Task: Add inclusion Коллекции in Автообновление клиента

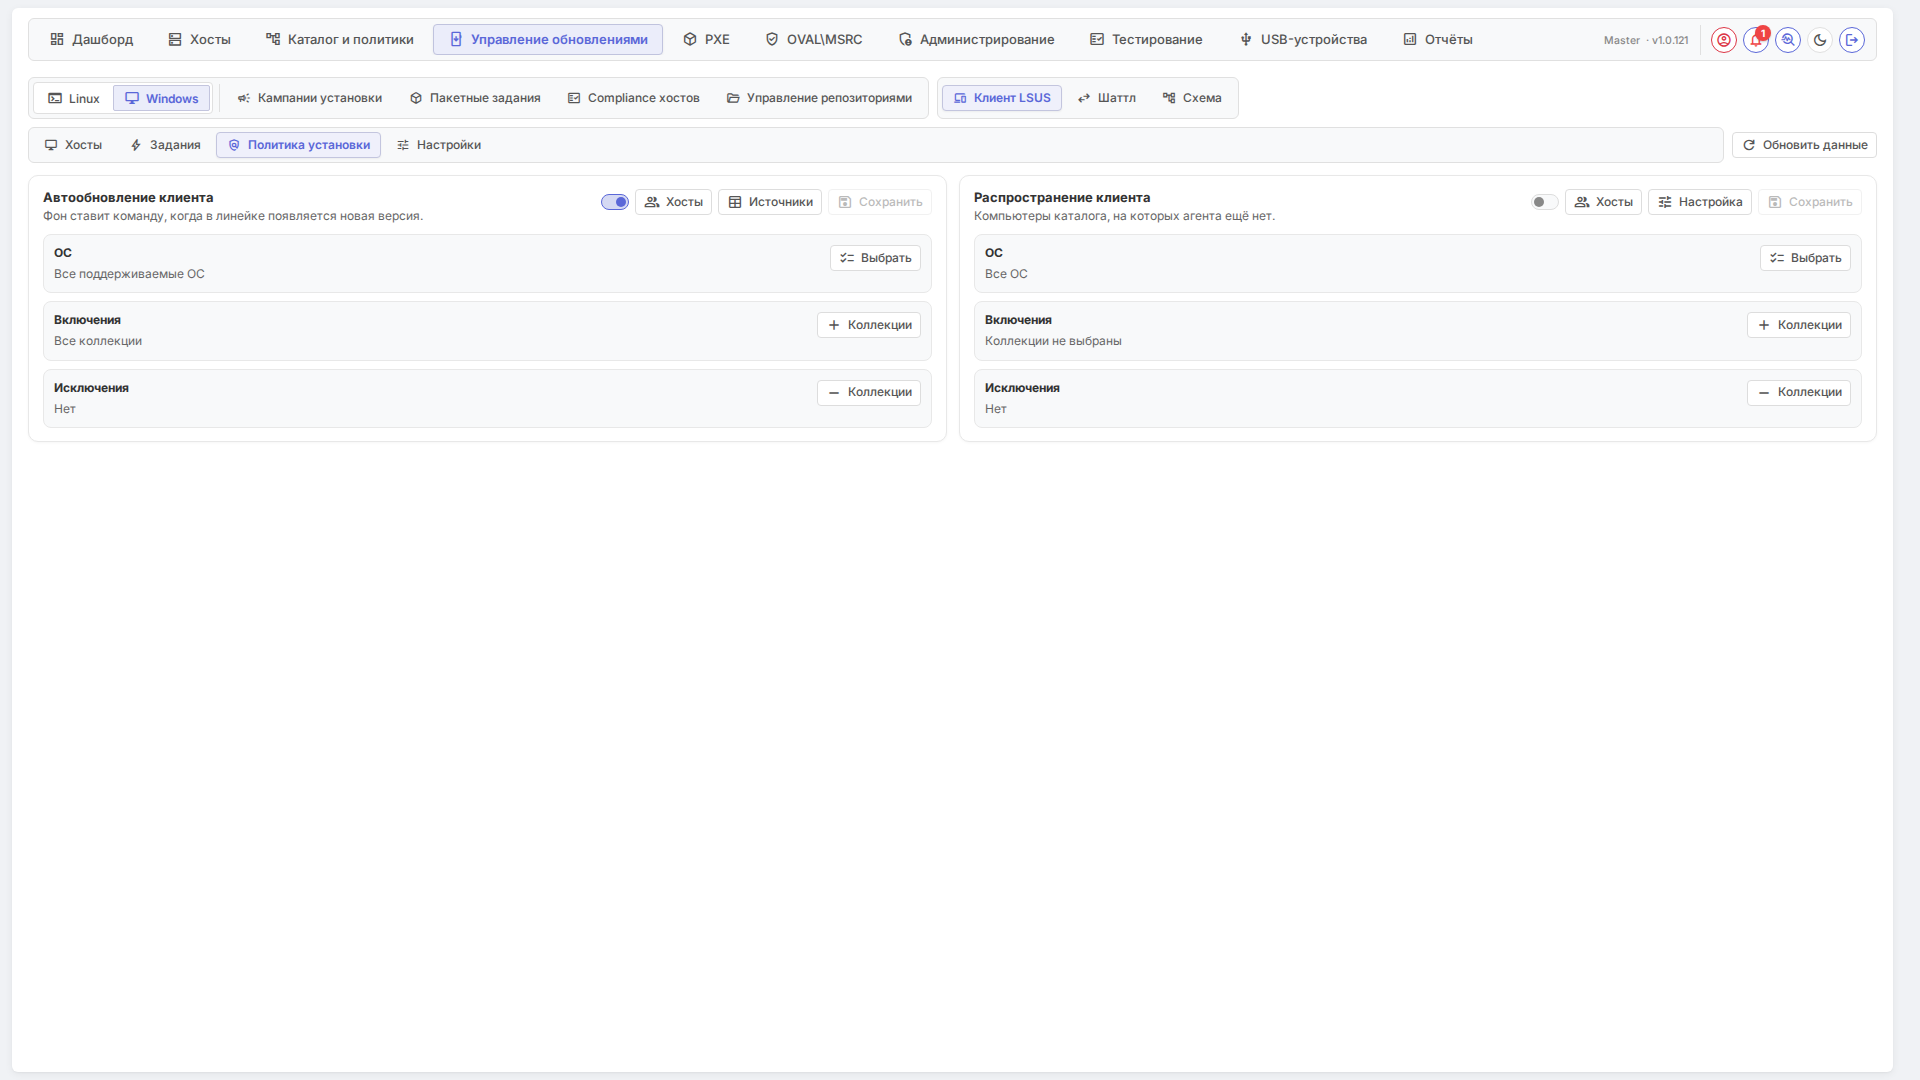Action: [869, 325]
